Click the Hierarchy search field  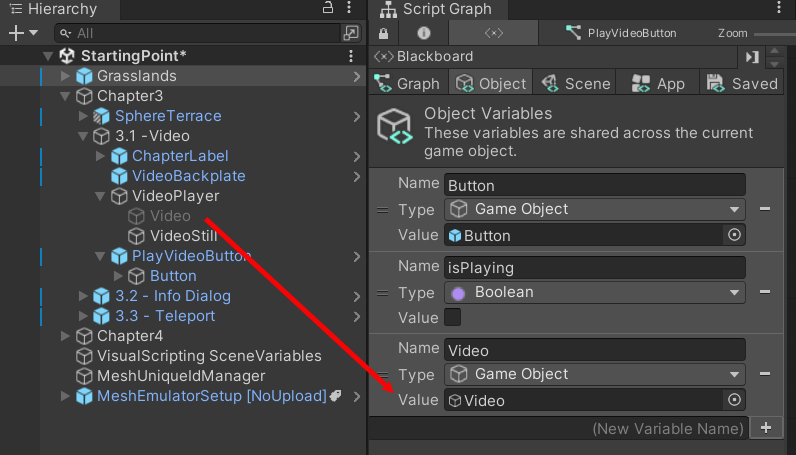point(198,34)
